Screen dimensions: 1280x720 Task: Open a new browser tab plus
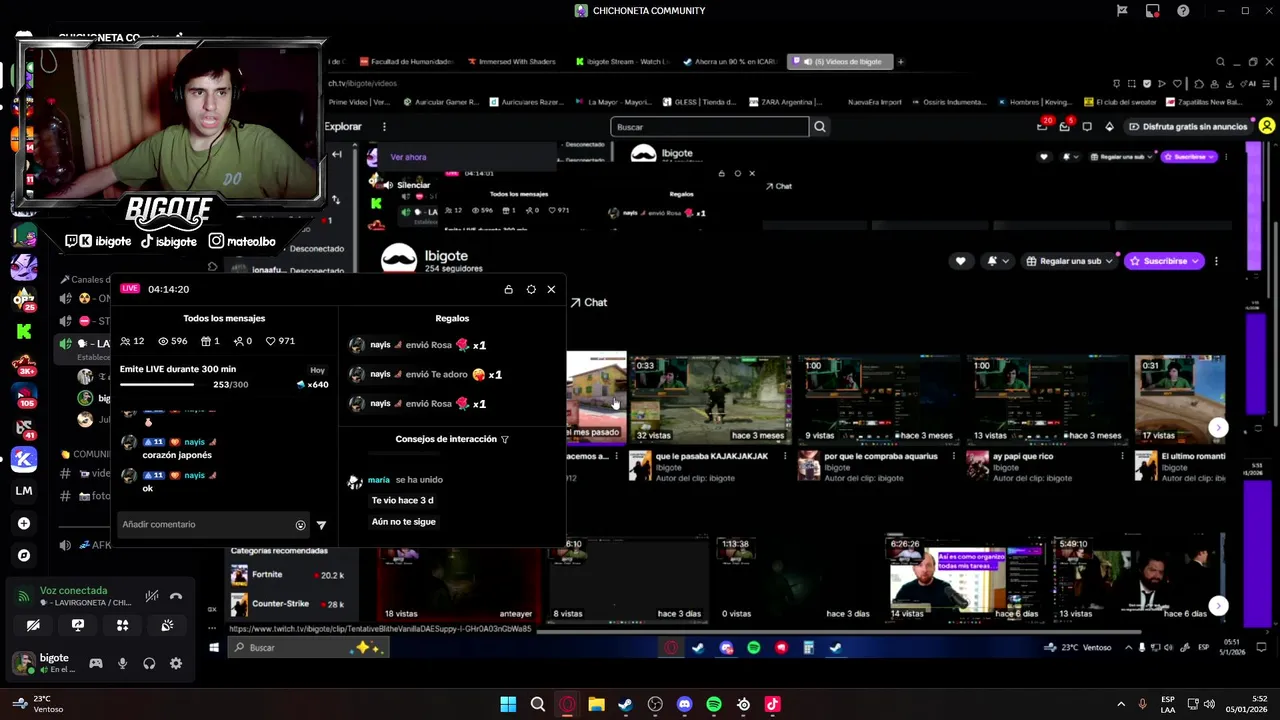pos(900,62)
